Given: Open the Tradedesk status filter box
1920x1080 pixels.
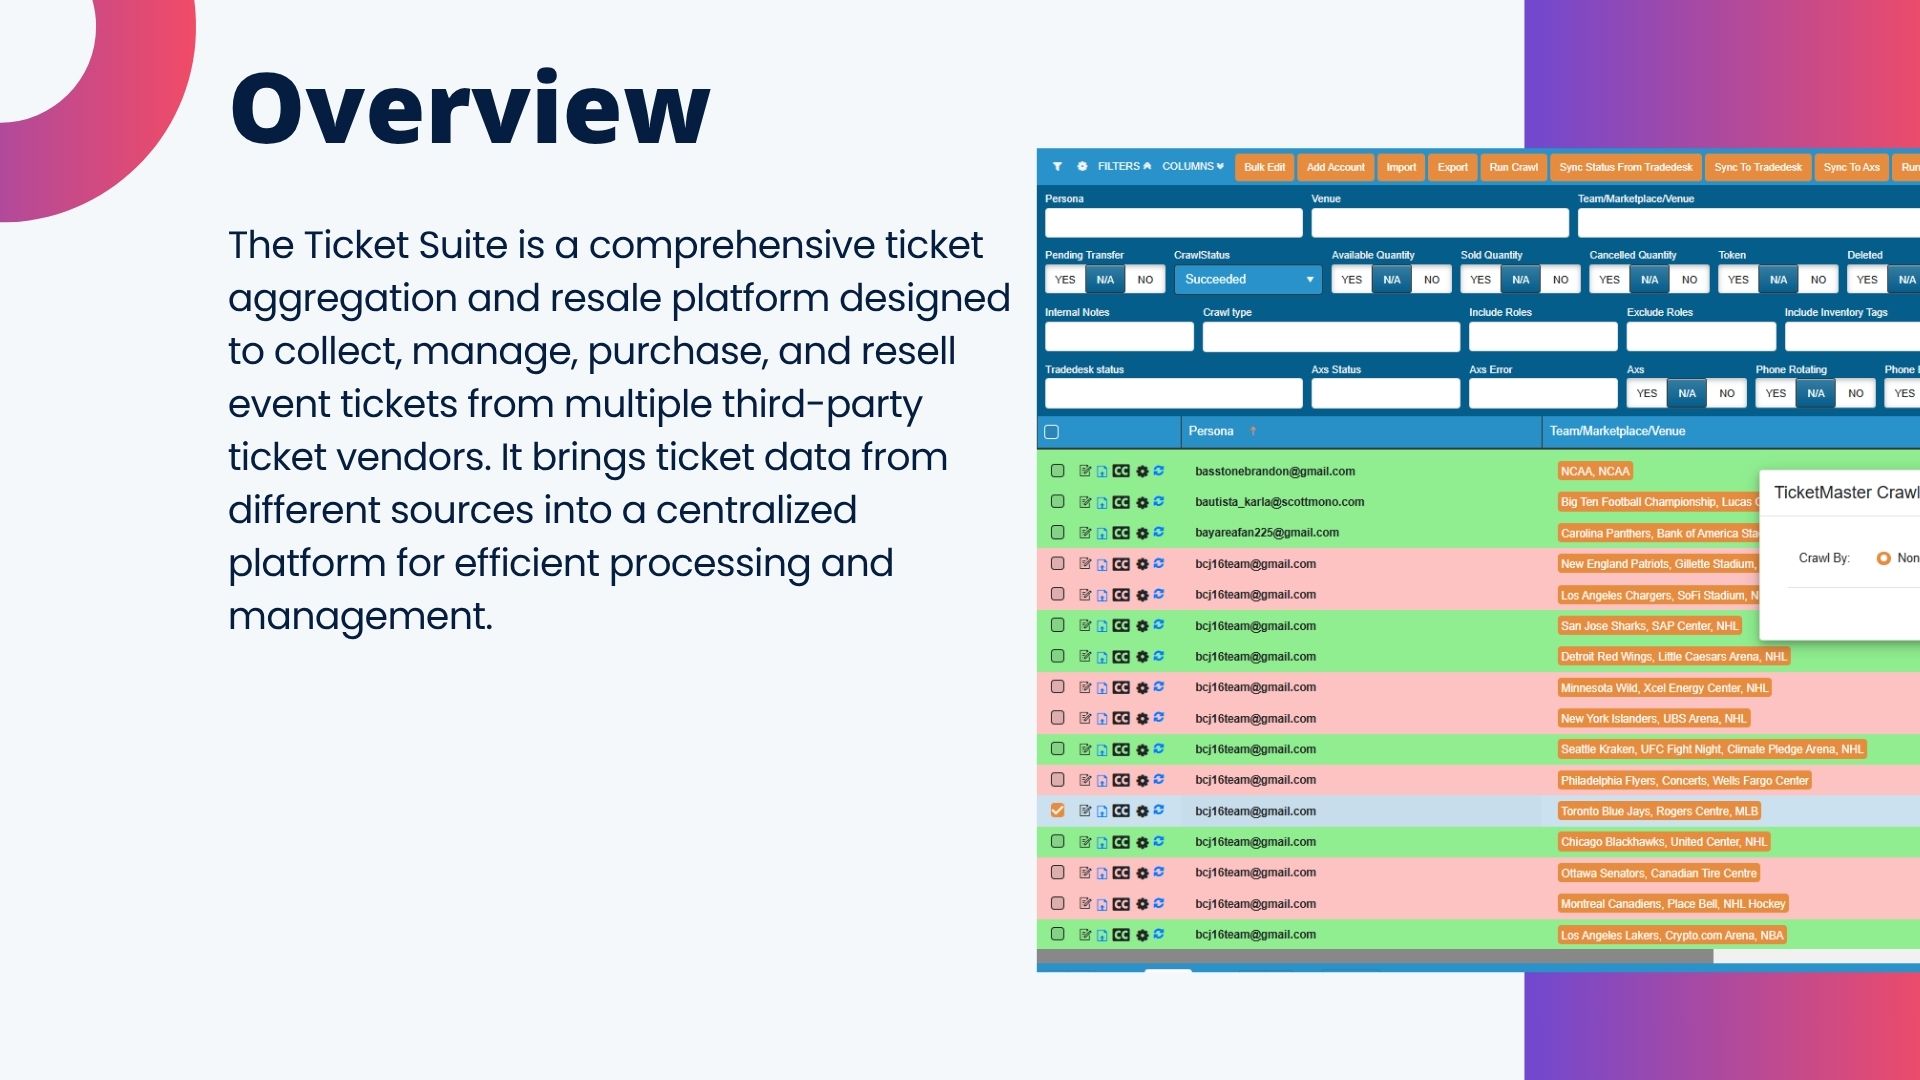Looking at the screenshot, I should coord(1174,394).
